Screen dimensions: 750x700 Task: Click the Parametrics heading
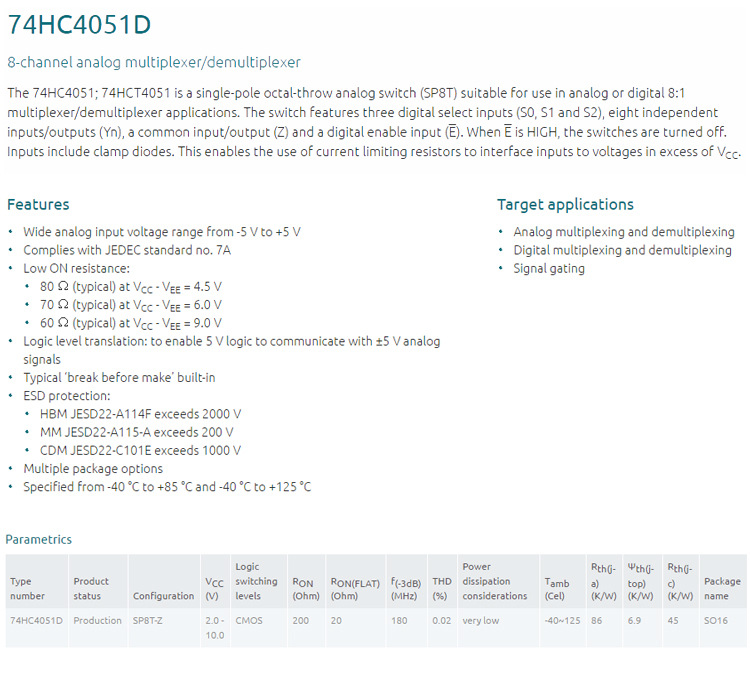pyautogui.click(x=39, y=539)
